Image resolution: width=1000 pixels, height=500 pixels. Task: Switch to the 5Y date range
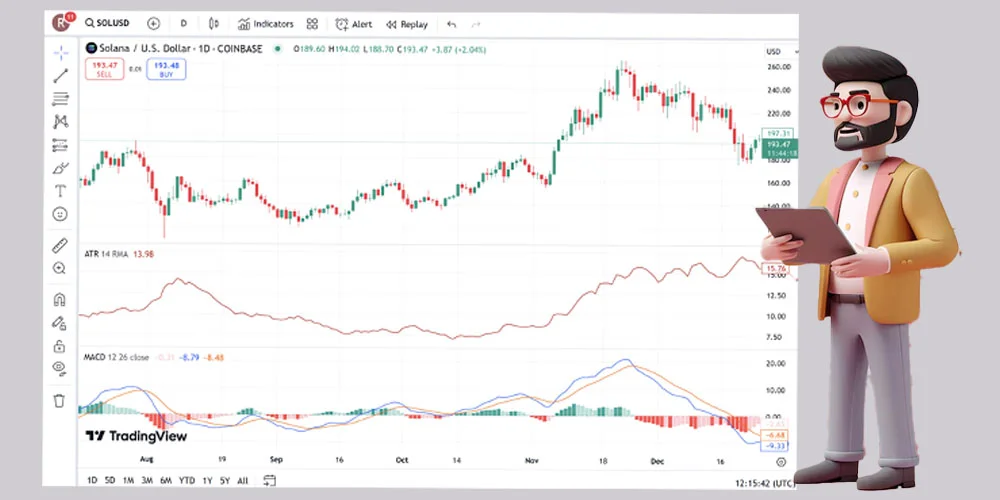click(224, 480)
